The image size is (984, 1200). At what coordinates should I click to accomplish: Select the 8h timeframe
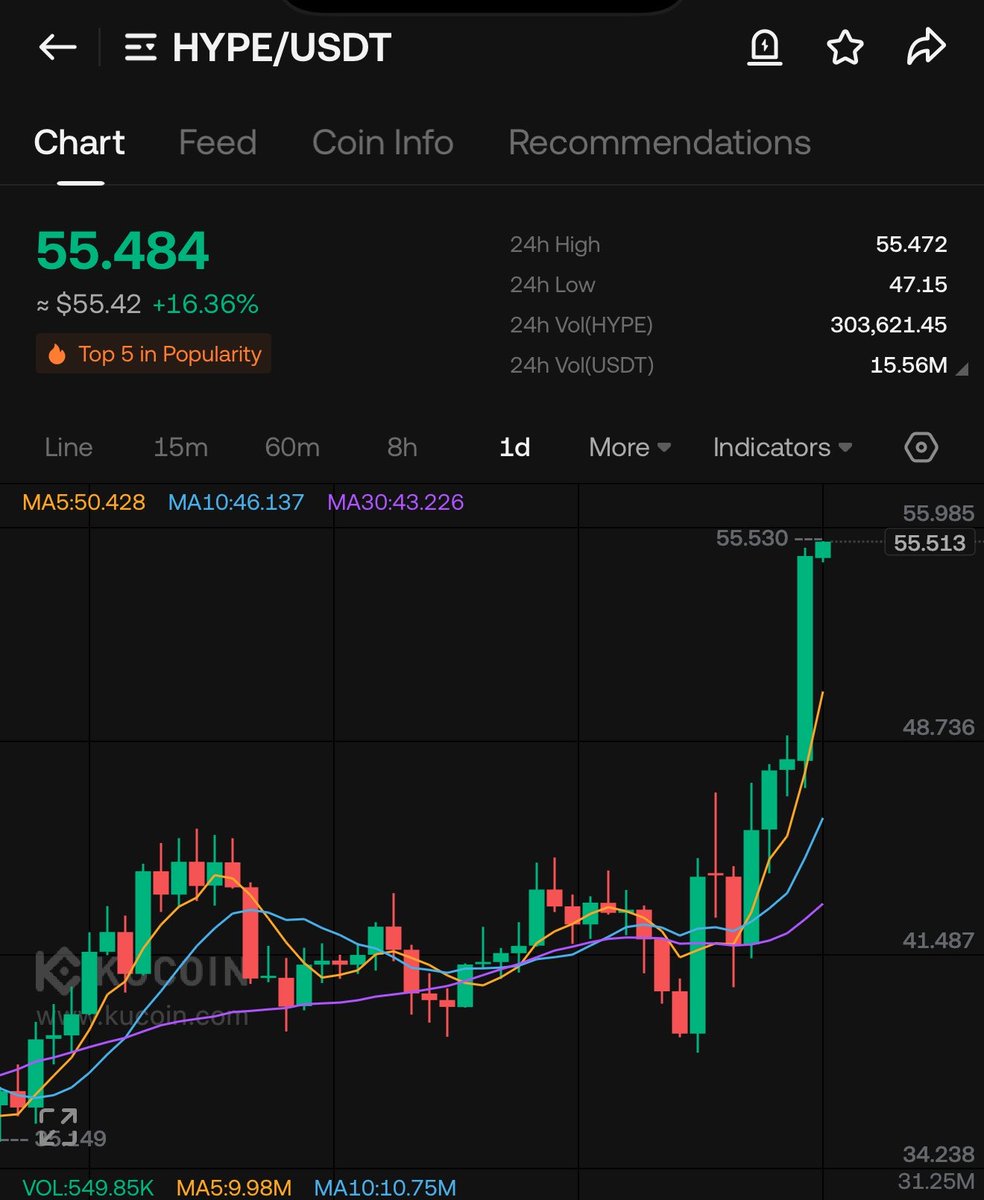click(402, 447)
